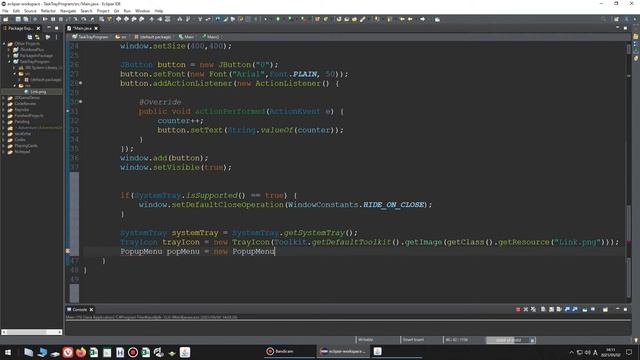Viewport: 640px width, 360px height.
Task: Expand the Notepad project folder
Action: [4, 152]
